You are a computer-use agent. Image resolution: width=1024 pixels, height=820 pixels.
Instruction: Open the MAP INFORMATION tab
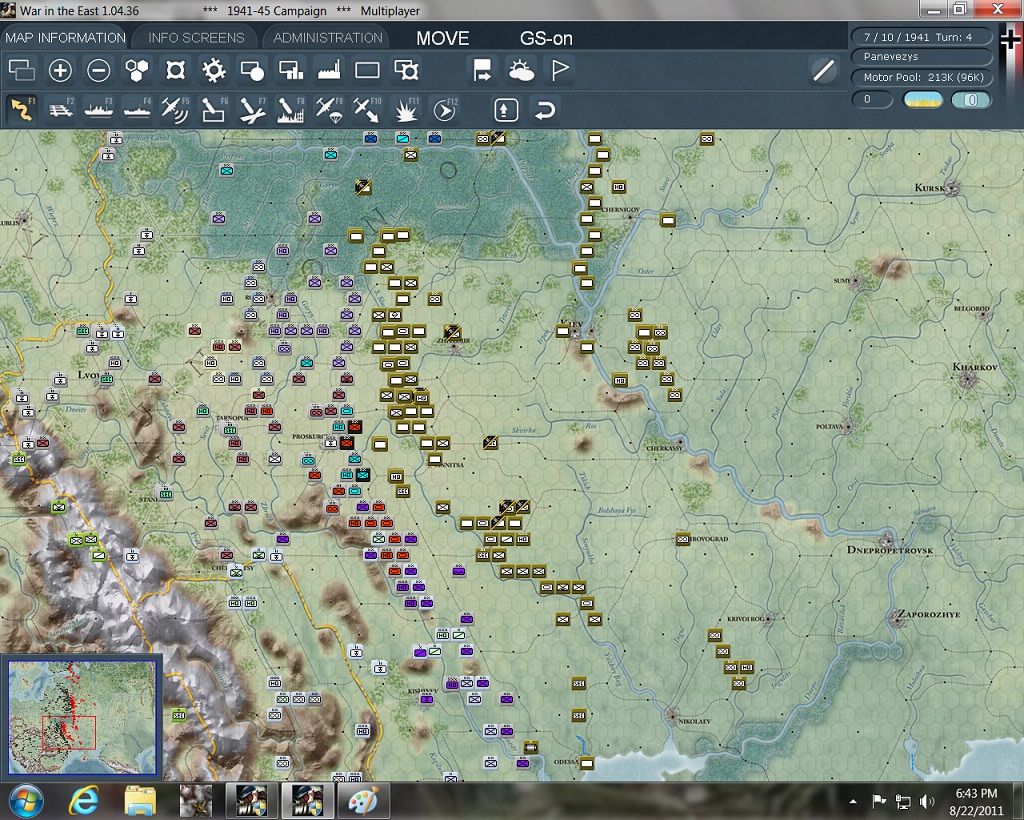(65, 38)
